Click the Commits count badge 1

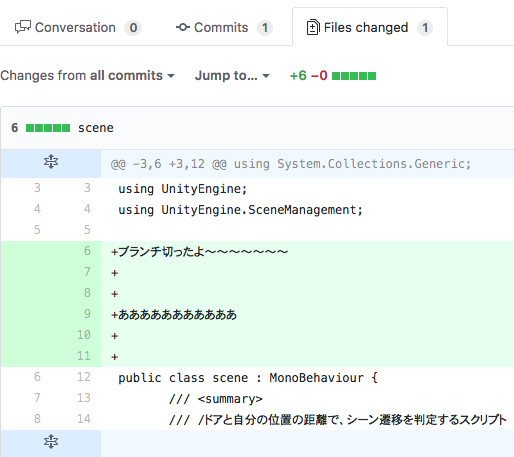pyautogui.click(x=265, y=28)
